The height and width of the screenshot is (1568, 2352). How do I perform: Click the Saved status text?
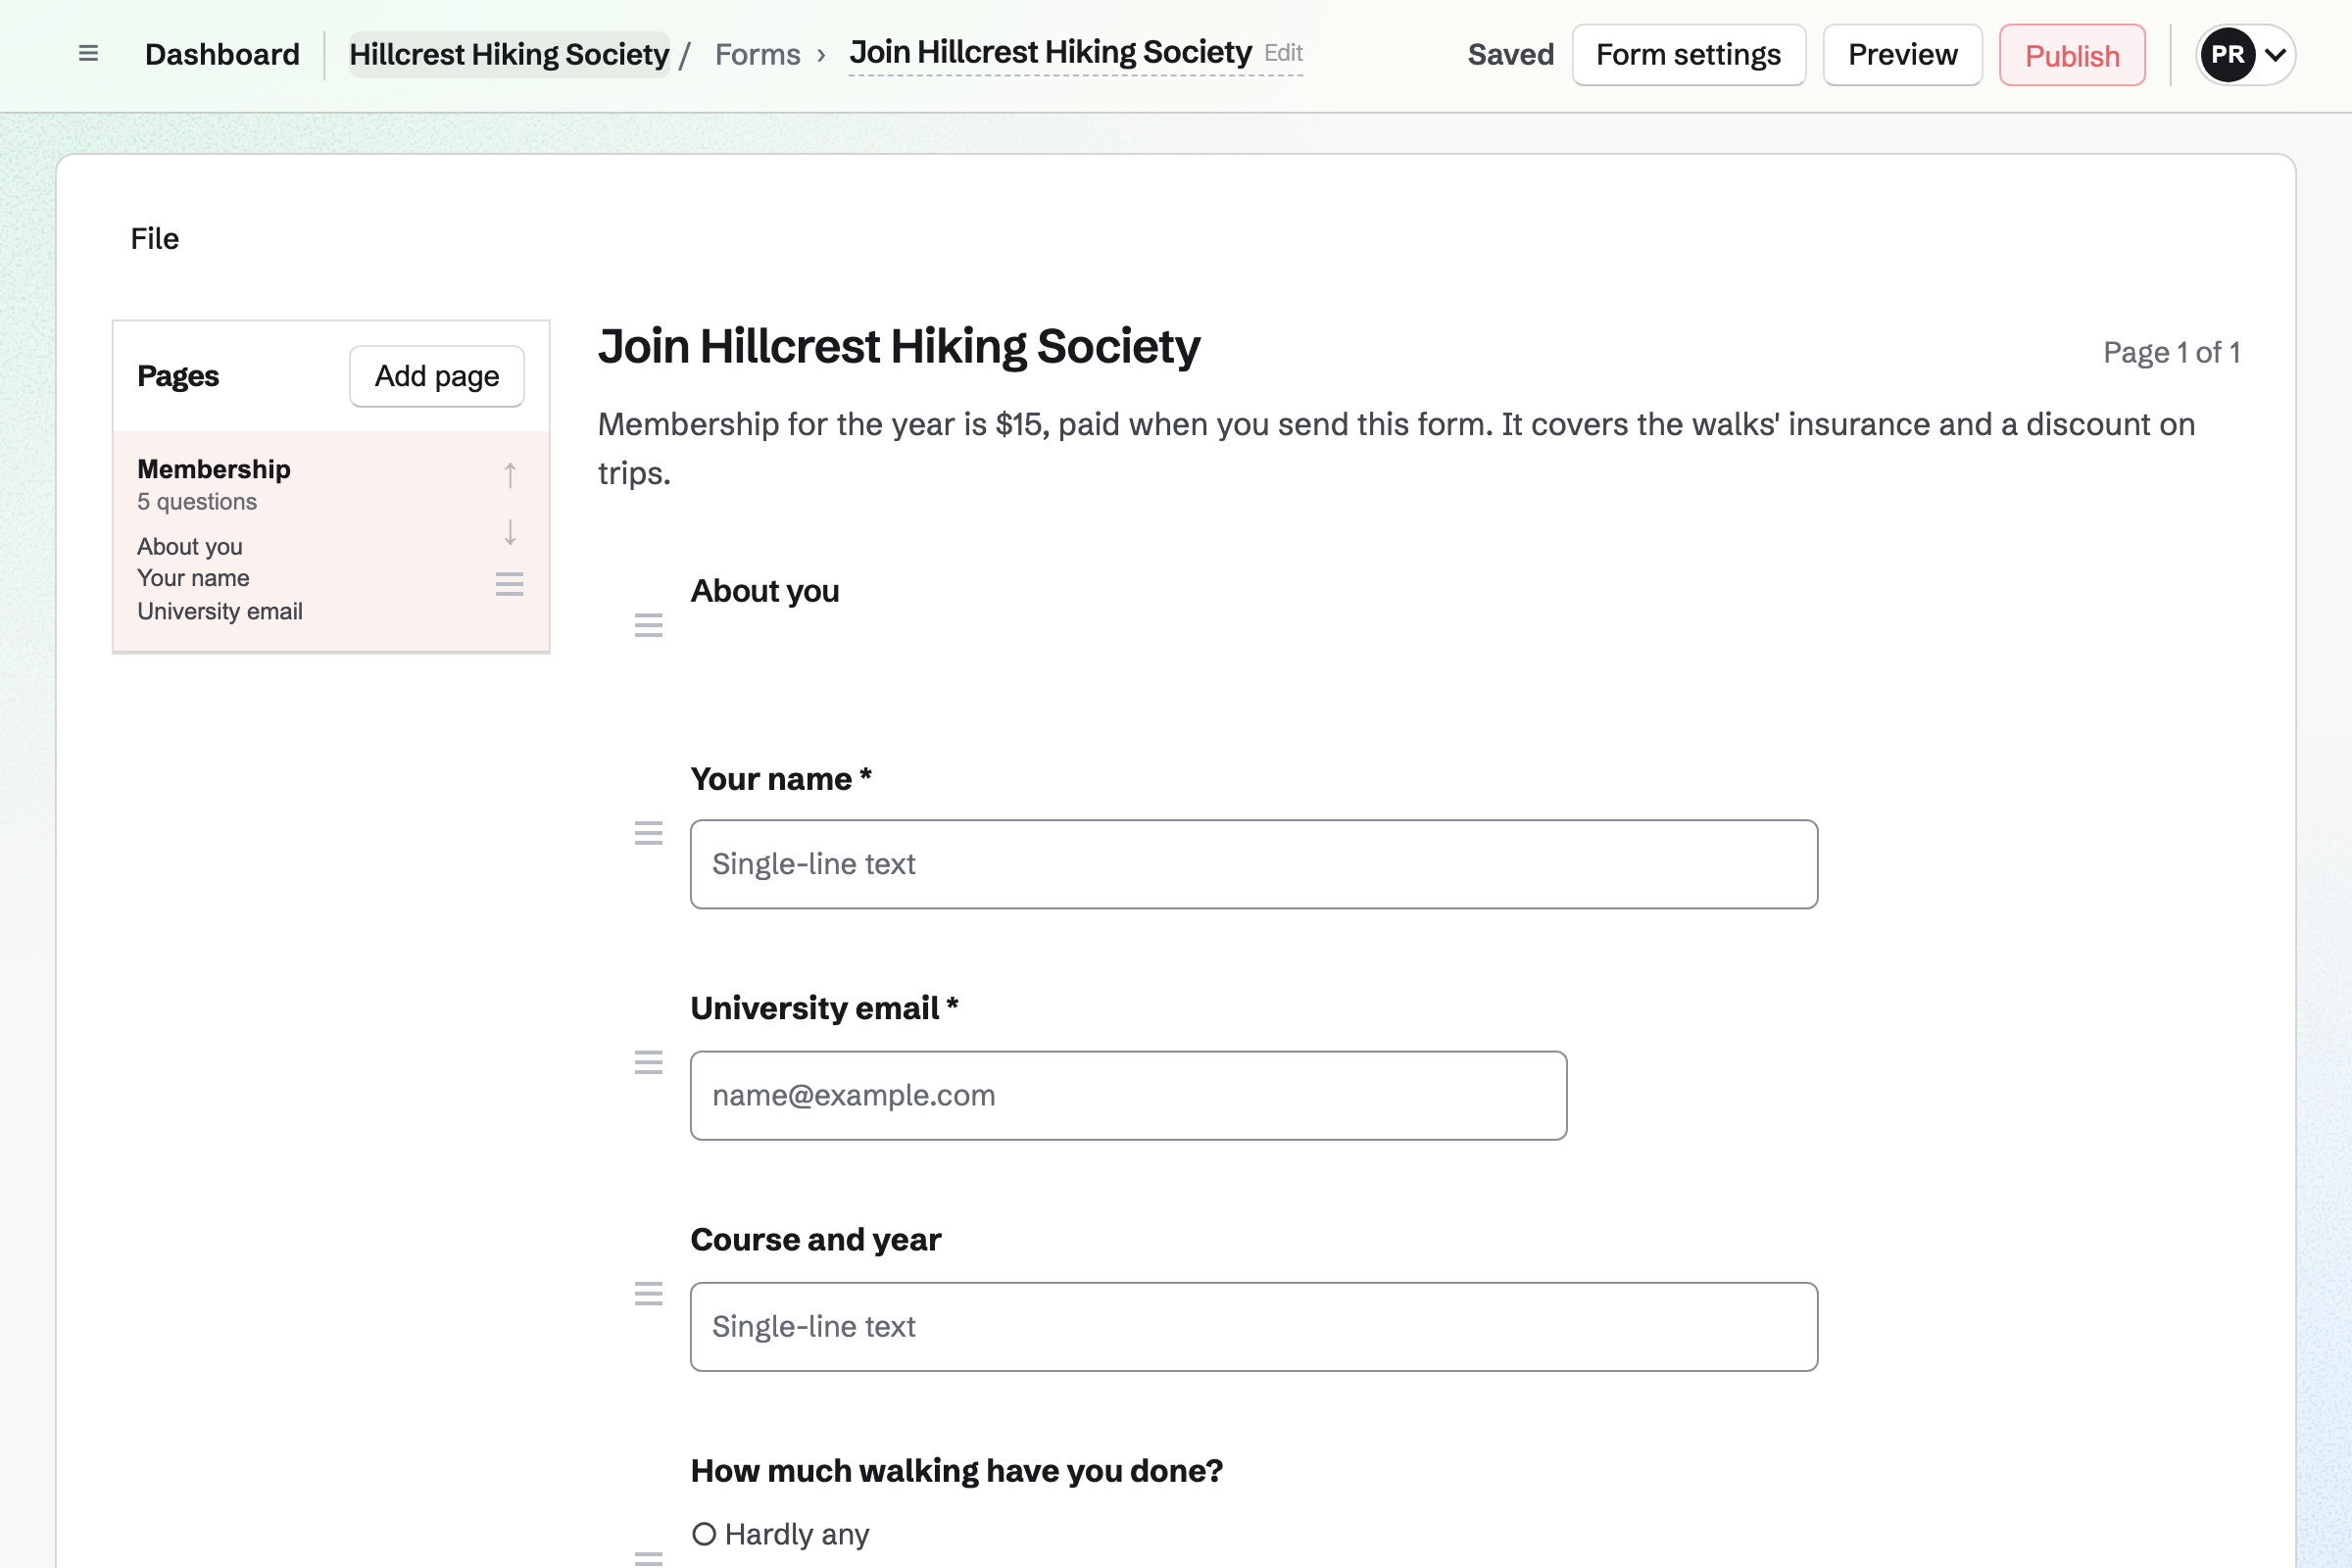point(1510,55)
